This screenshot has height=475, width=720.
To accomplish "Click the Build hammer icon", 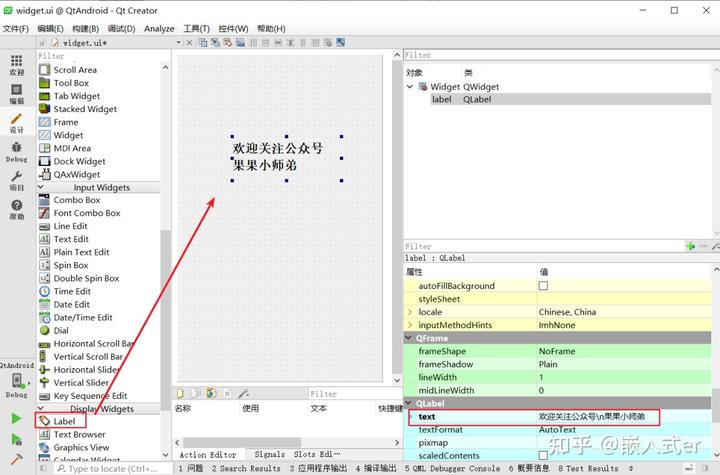I will (x=16, y=459).
